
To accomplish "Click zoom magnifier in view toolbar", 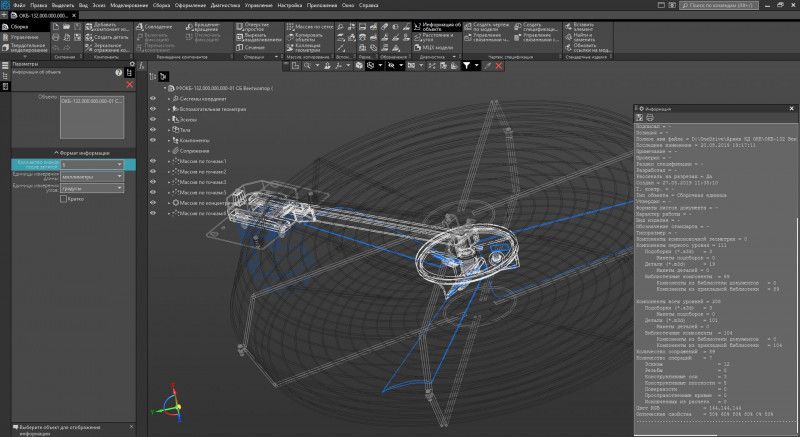I will click(307, 66).
